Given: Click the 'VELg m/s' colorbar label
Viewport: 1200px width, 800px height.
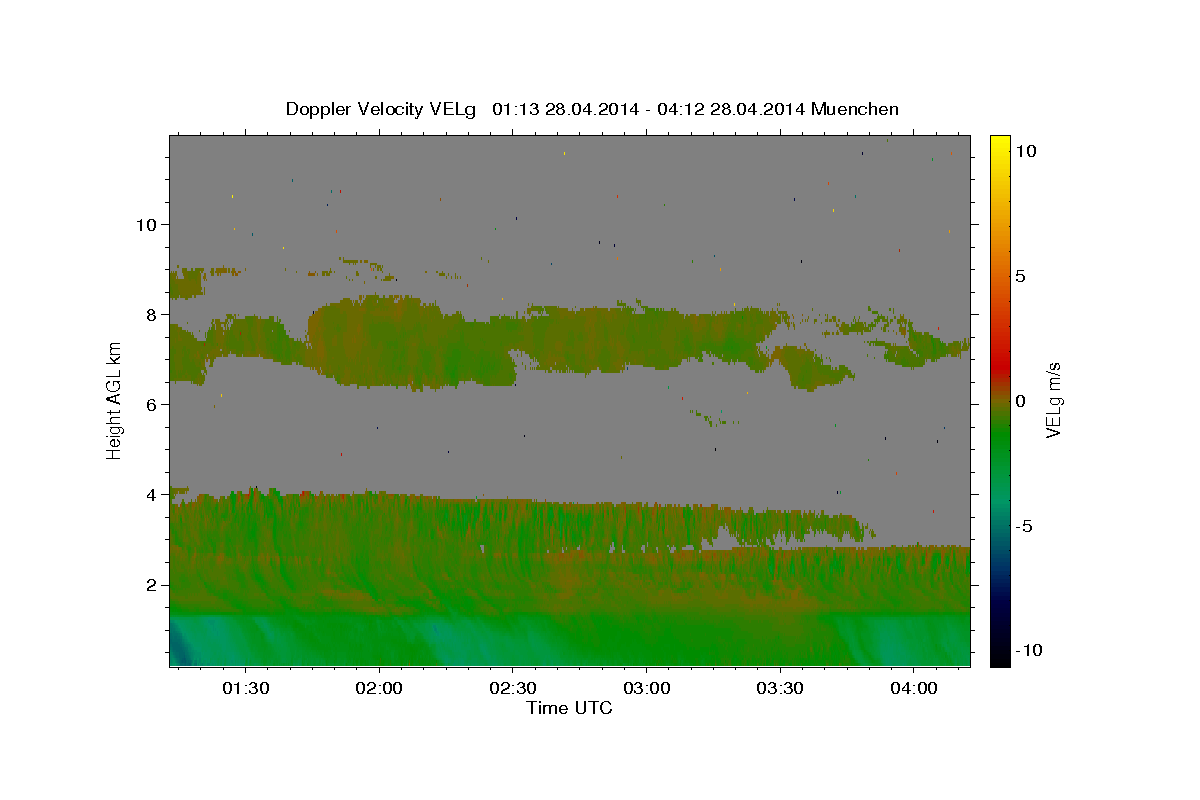Looking at the screenshot, I should 1053,400.
